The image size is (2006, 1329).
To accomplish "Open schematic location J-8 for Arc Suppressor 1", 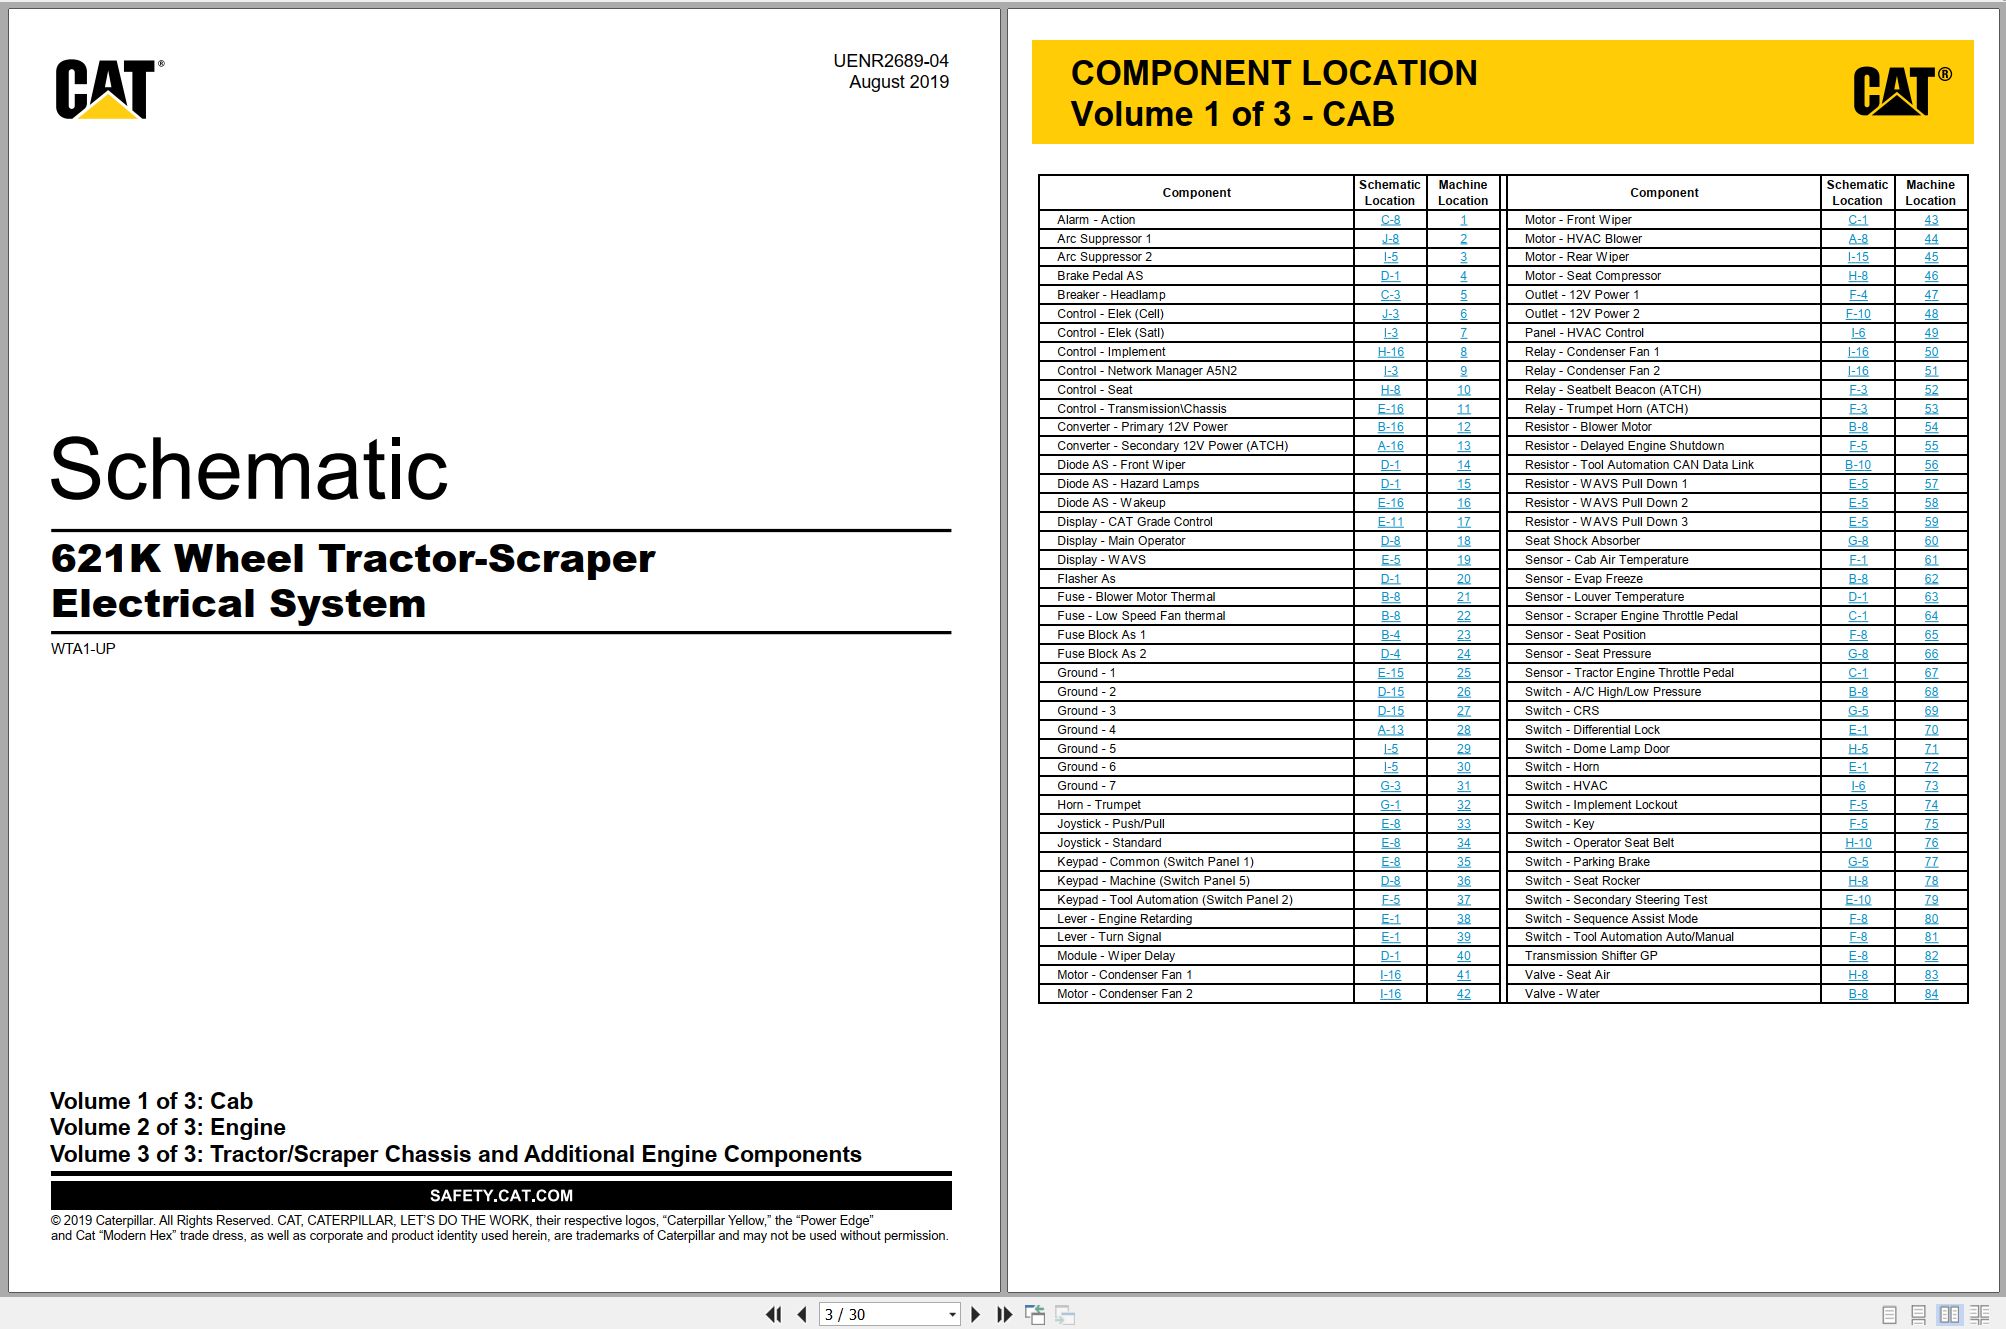I will pyautogui.click(x=1390, y=239).
